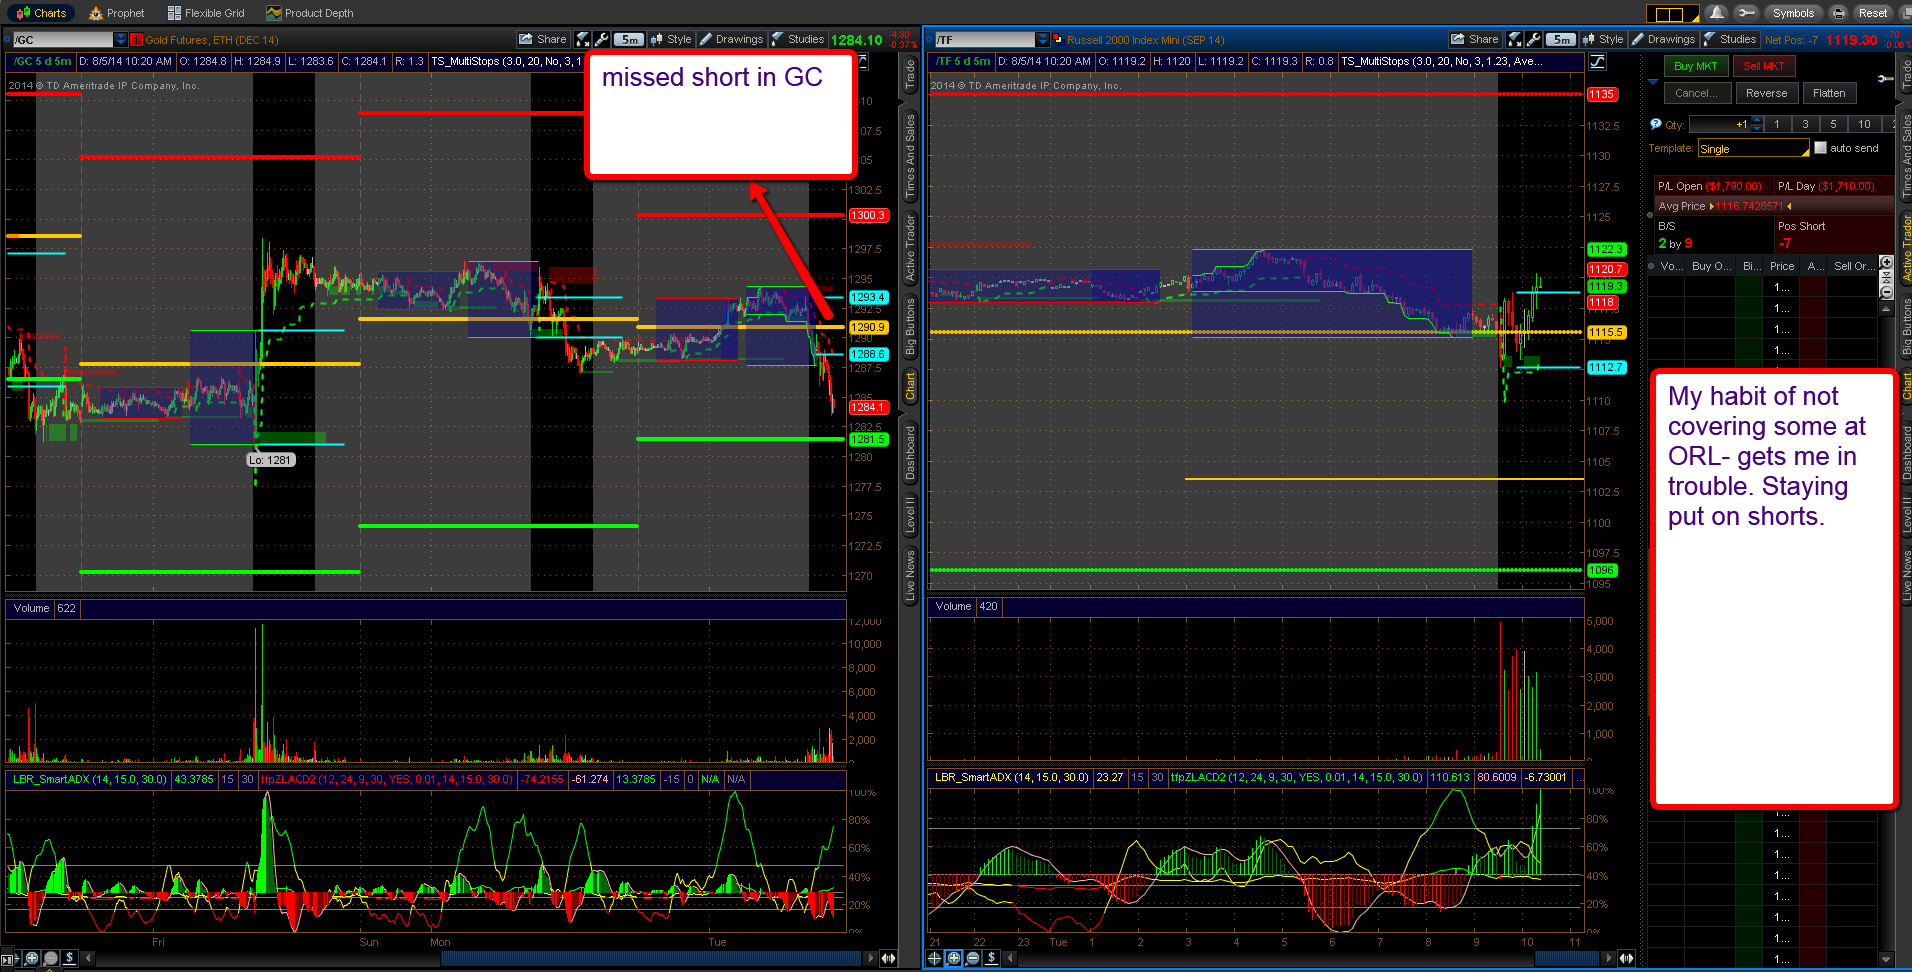
Task: Enable the auto send checkbox
Action: click(x=1820, y=148)
